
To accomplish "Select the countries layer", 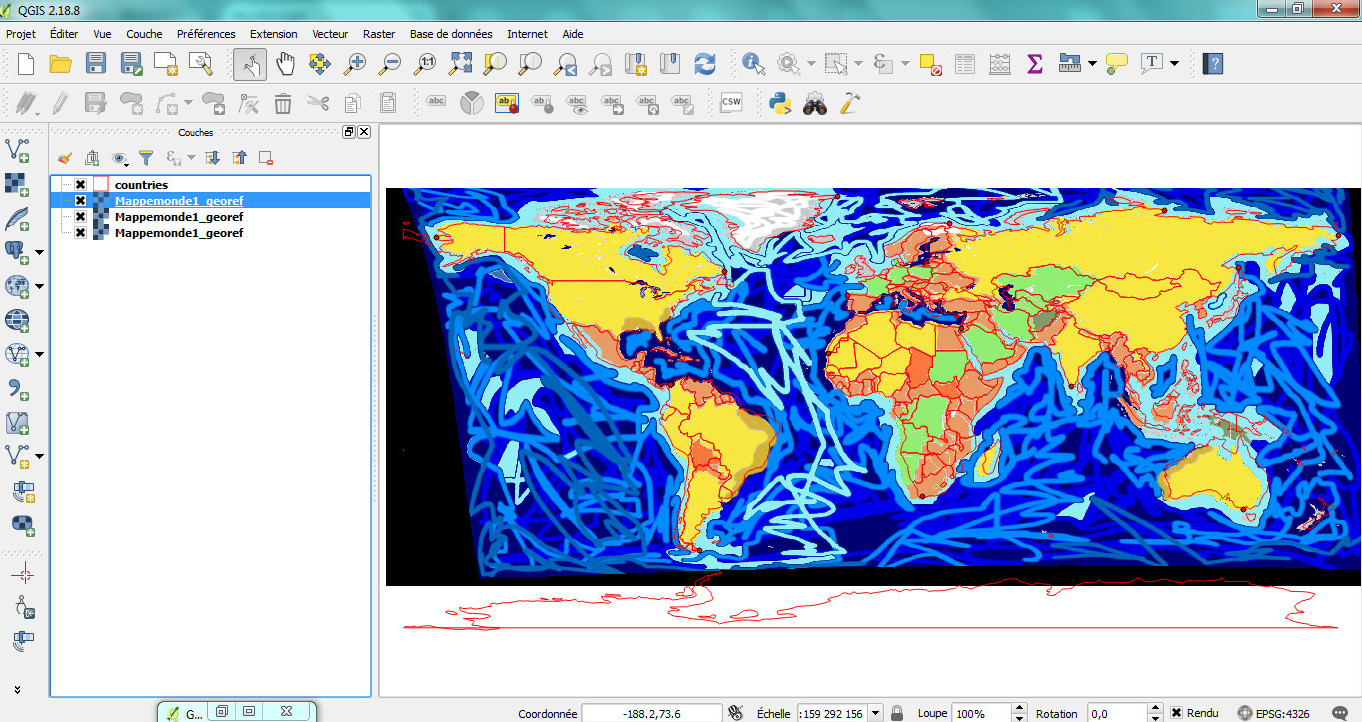I will coord(141,185).
